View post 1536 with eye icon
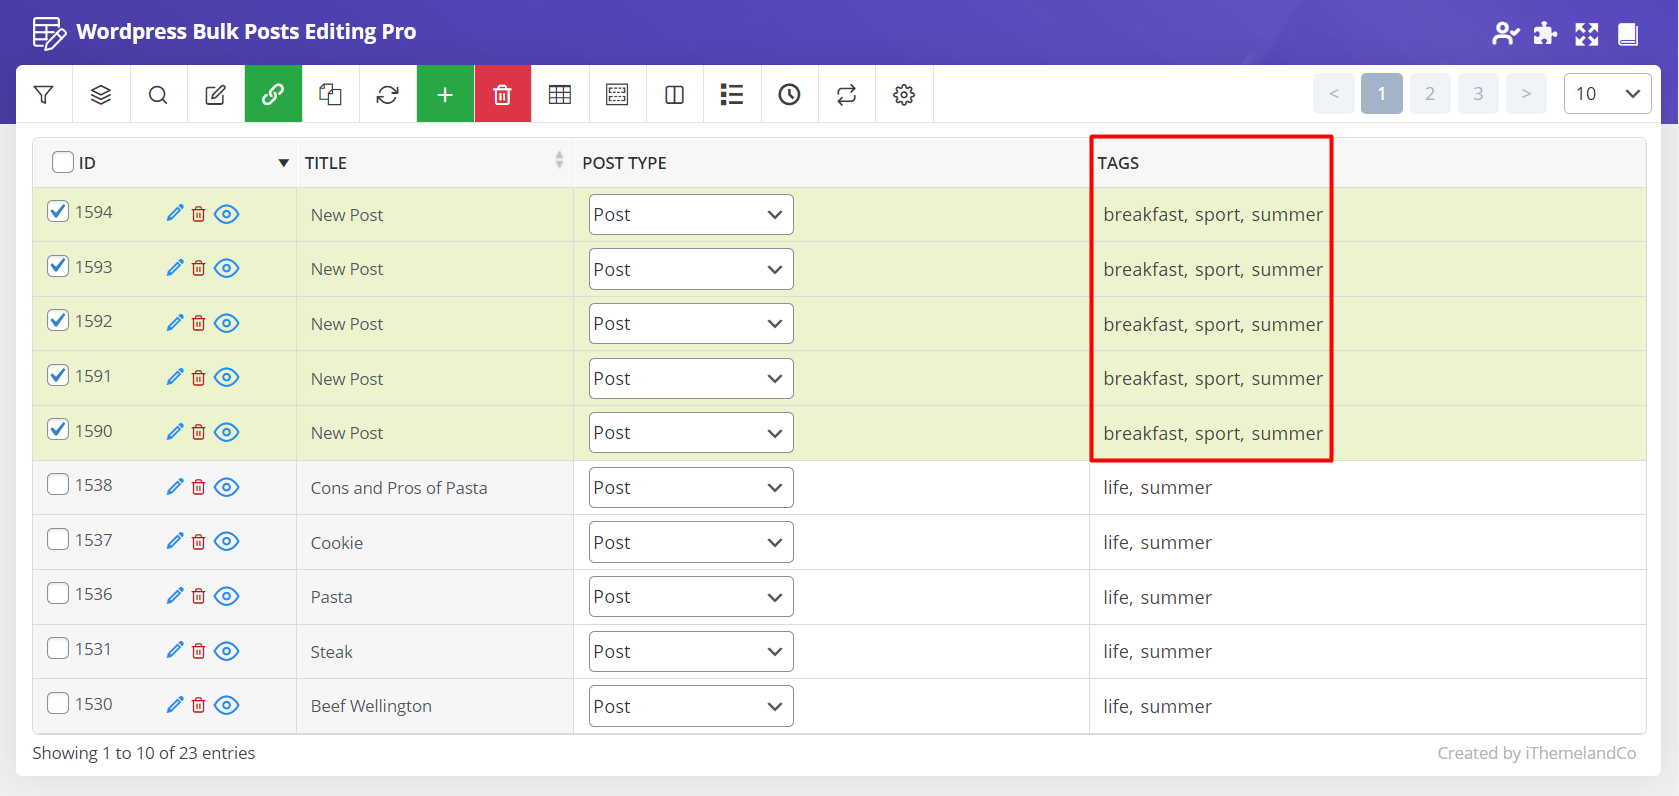Screen dimensions: 1679x796 [227, 596]
